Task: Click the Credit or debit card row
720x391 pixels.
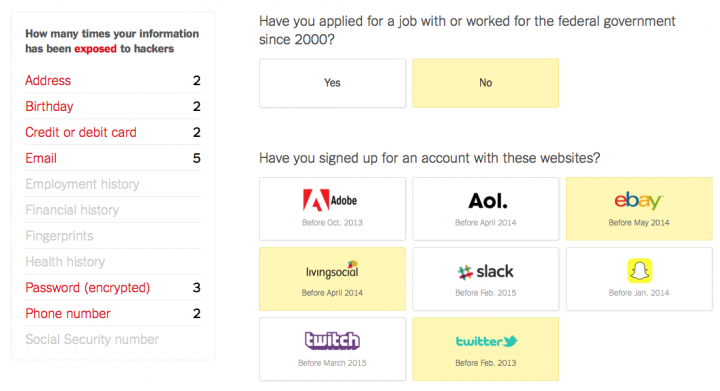Action: coord(113,132)
